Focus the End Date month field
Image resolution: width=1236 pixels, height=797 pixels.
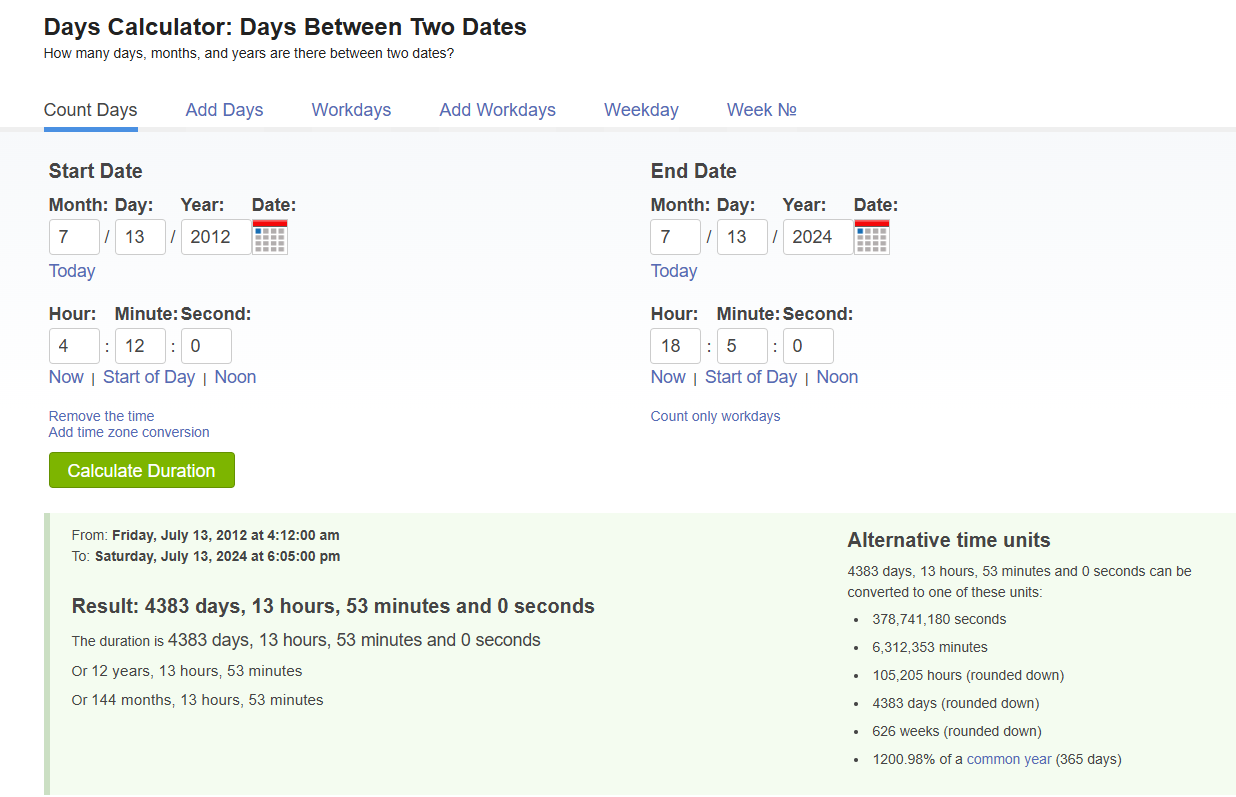[x=676, y=237]
